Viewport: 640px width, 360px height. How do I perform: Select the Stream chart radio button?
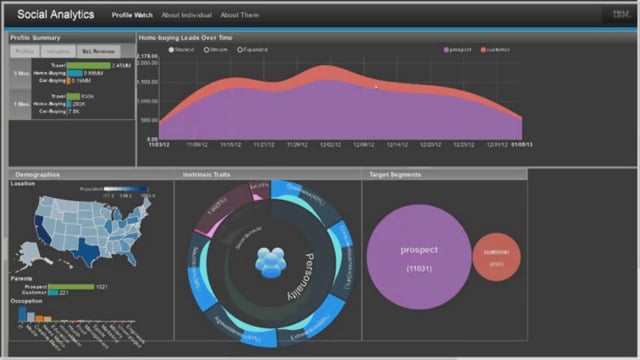[x=207, y=50]
